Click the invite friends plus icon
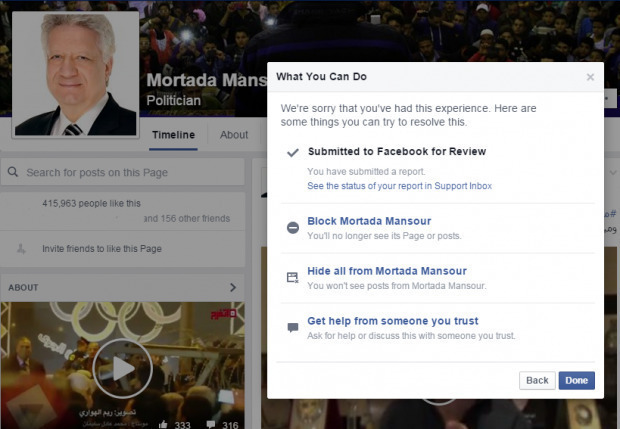The width and height of the screenshot is (620, 429). point(21,249)
